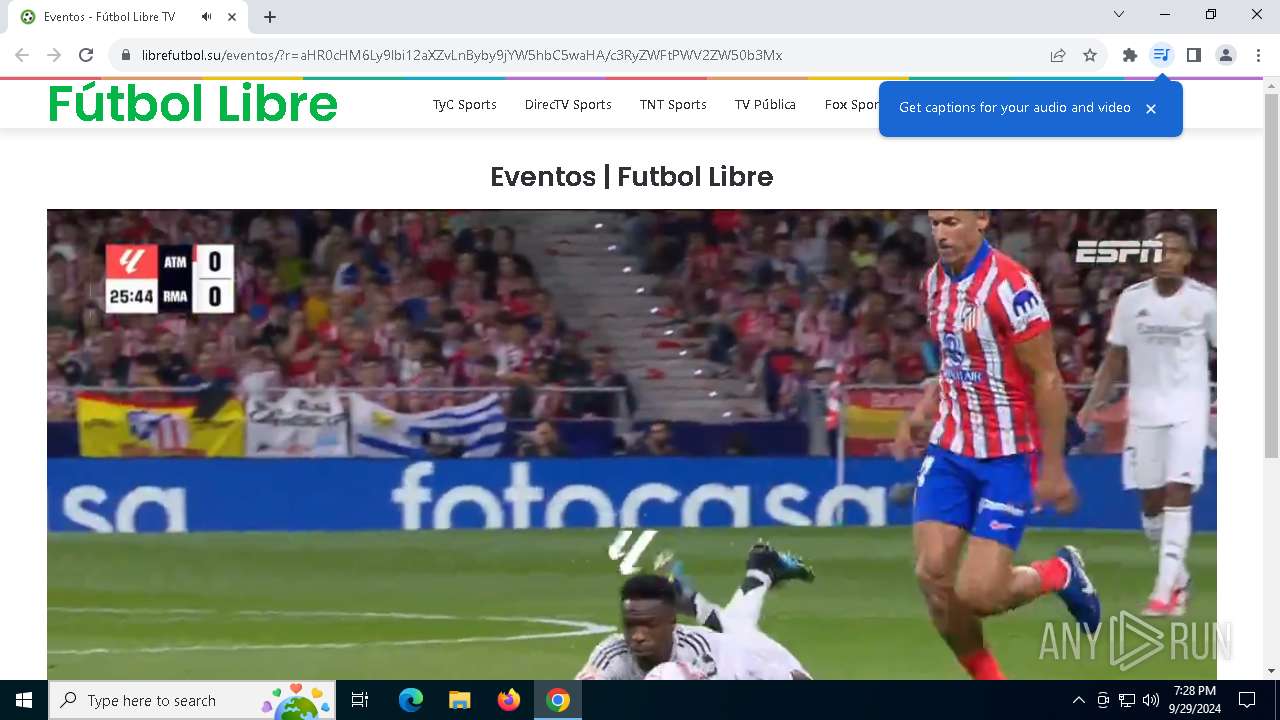Open File Explorer from taskbar

(459, 700)
